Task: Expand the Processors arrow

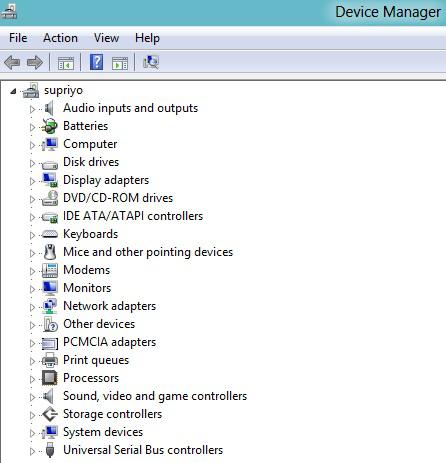Action: (32, 379)
